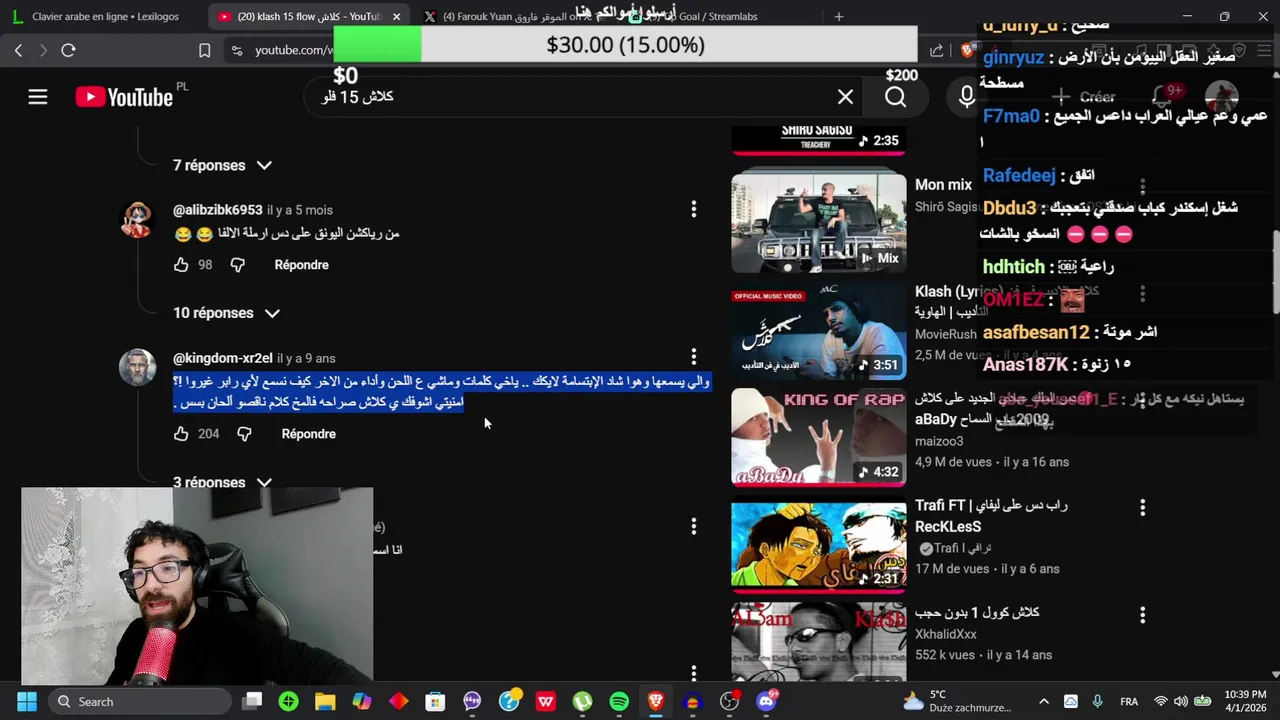Reload the page with the refresh icon
The image size is (1280, 720).
tap(68, 50)
